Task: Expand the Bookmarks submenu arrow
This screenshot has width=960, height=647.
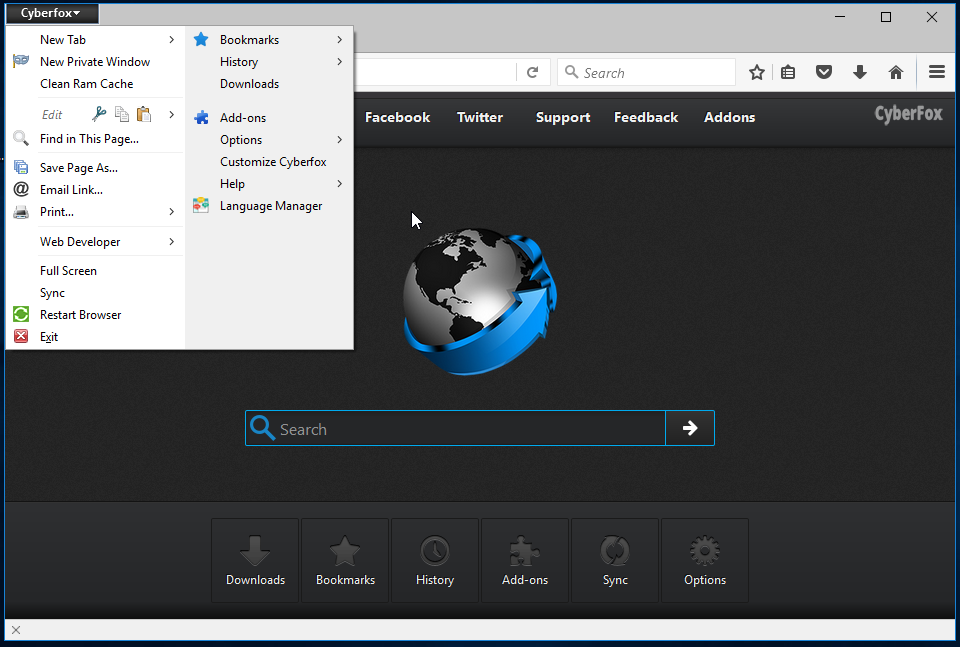Action: tap(339, 40)
